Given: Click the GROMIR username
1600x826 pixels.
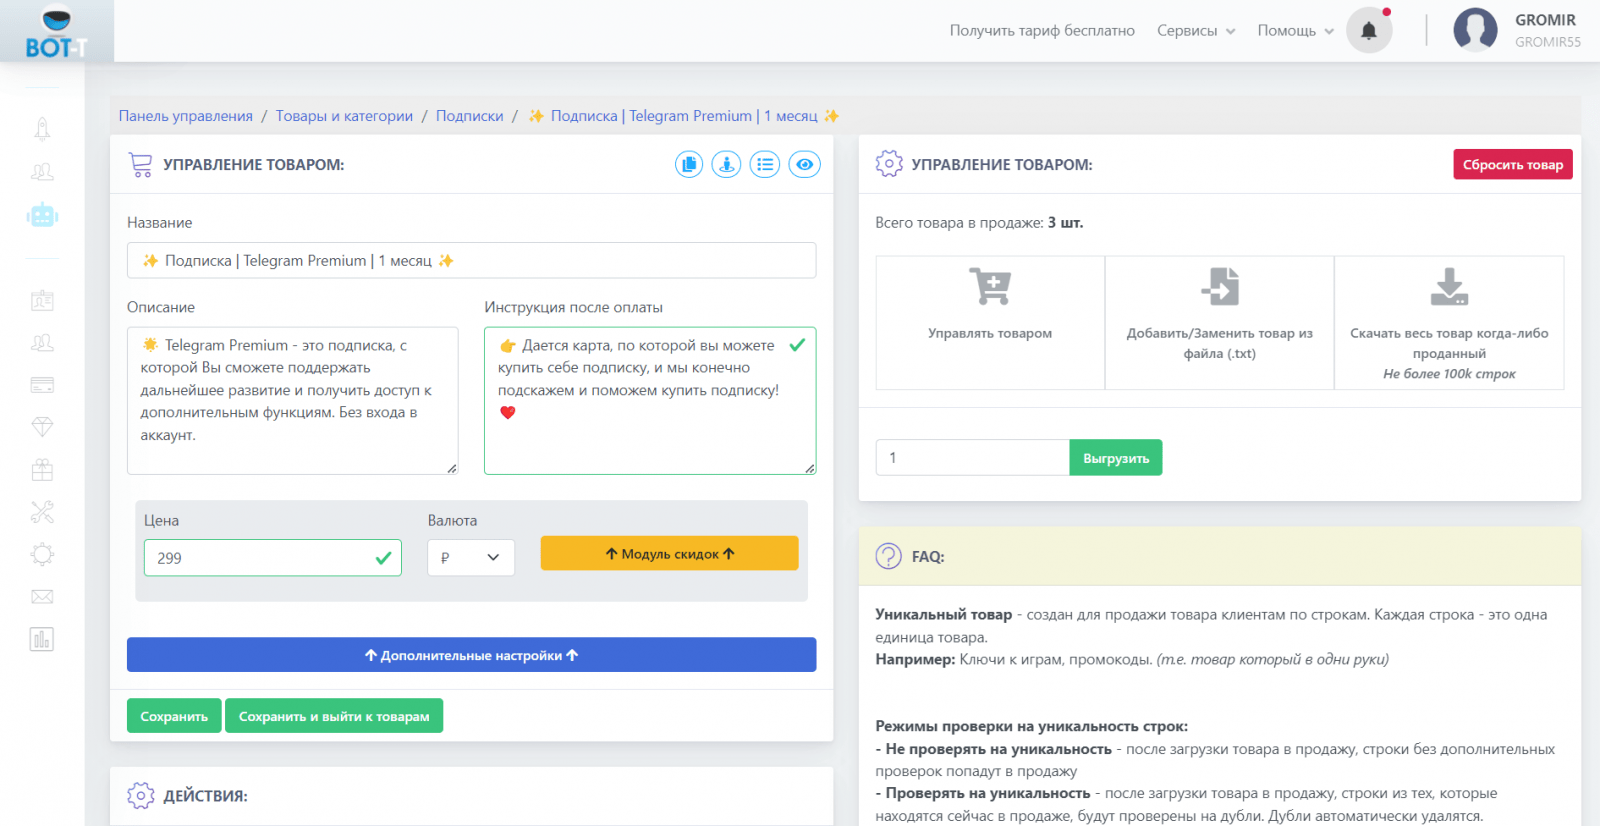Looking at the screenshot, I should (1545, 20).
